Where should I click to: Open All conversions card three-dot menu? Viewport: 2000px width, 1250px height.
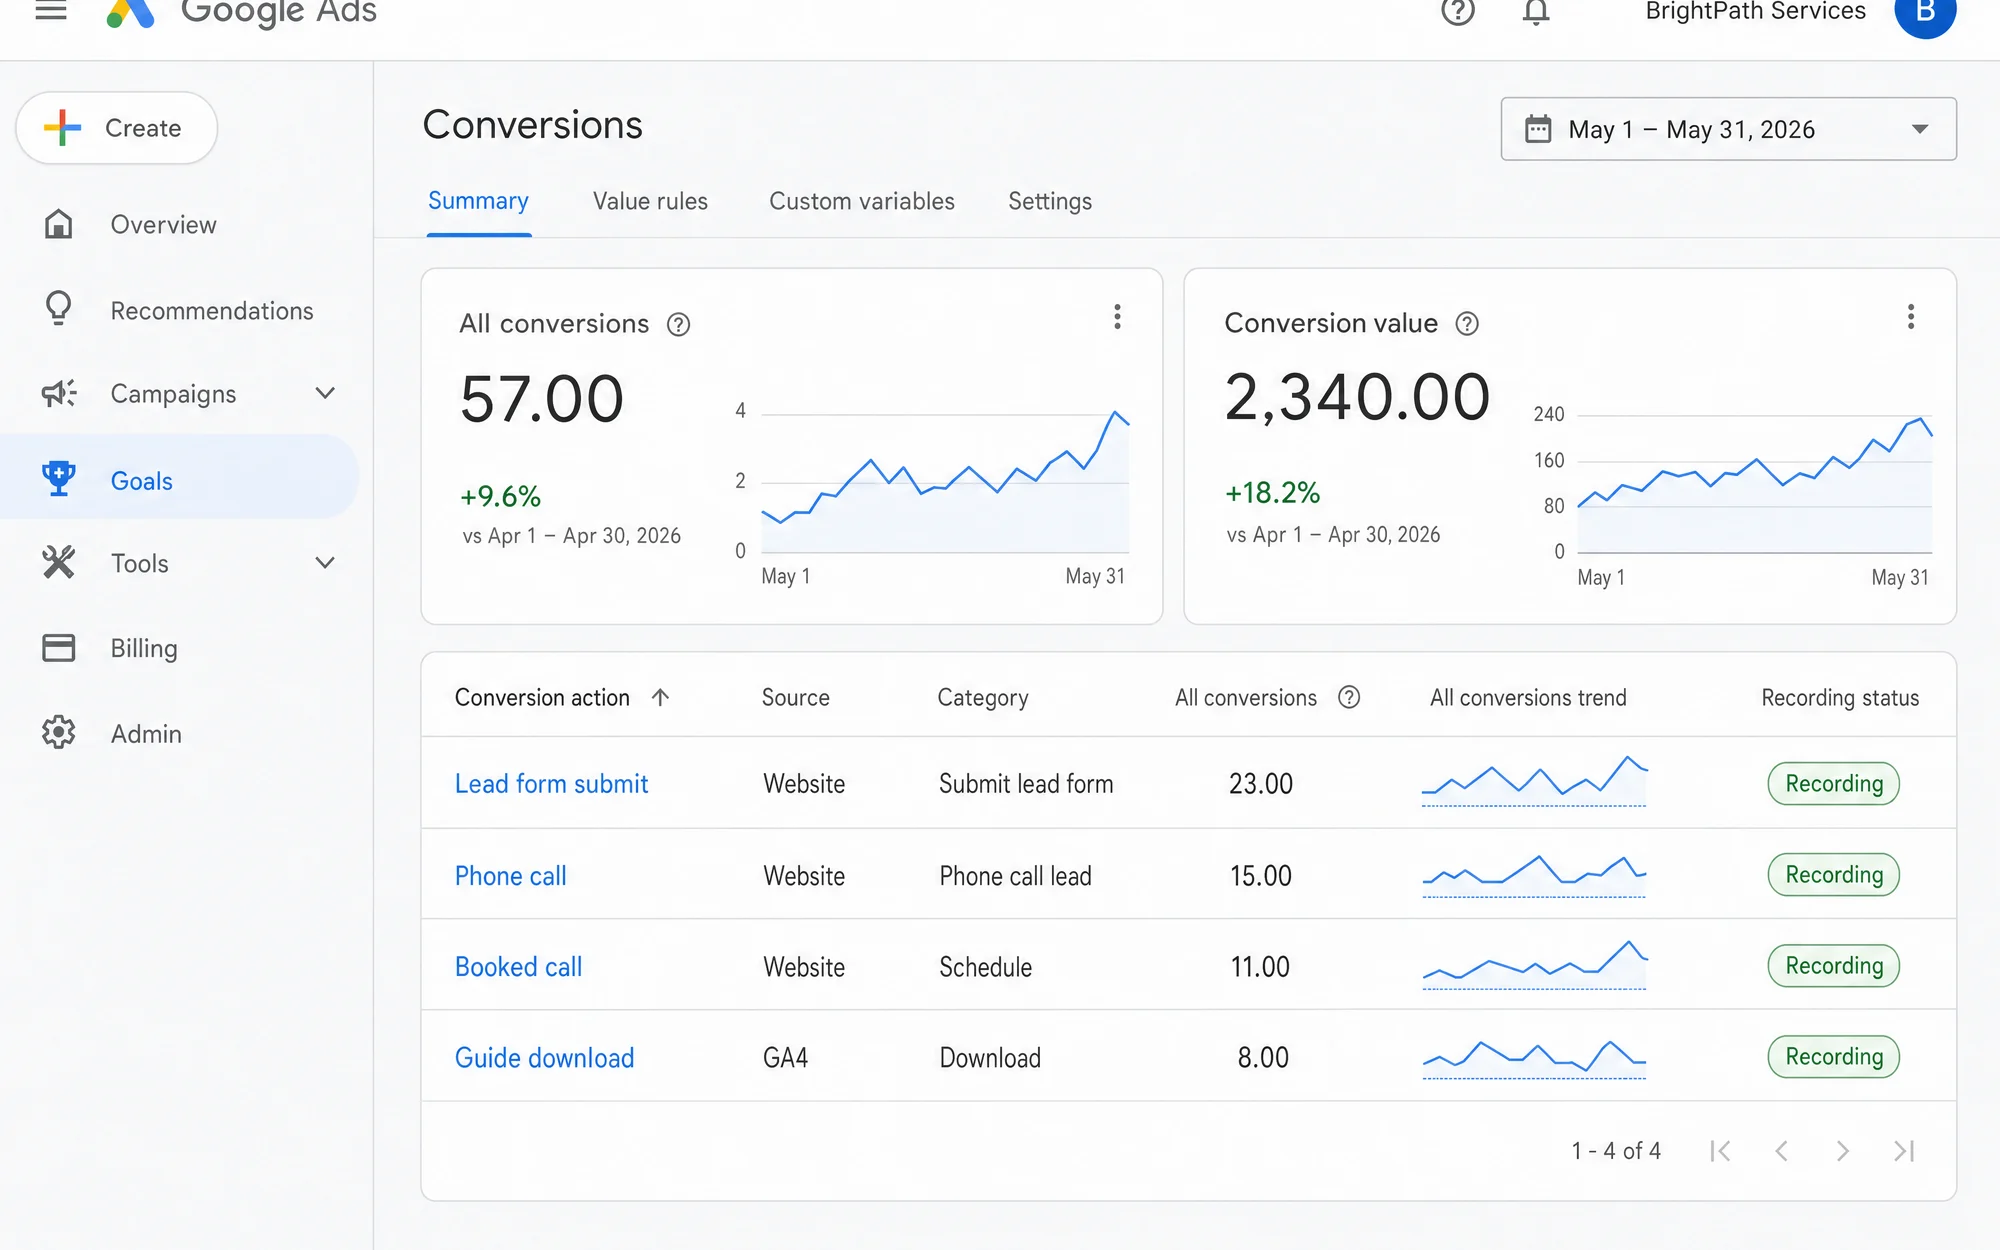(x=1117, y=317)
